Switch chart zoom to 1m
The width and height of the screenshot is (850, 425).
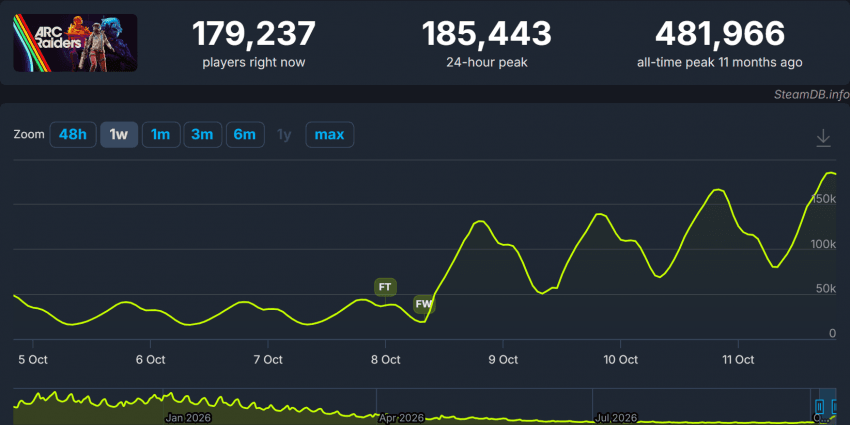160,134
